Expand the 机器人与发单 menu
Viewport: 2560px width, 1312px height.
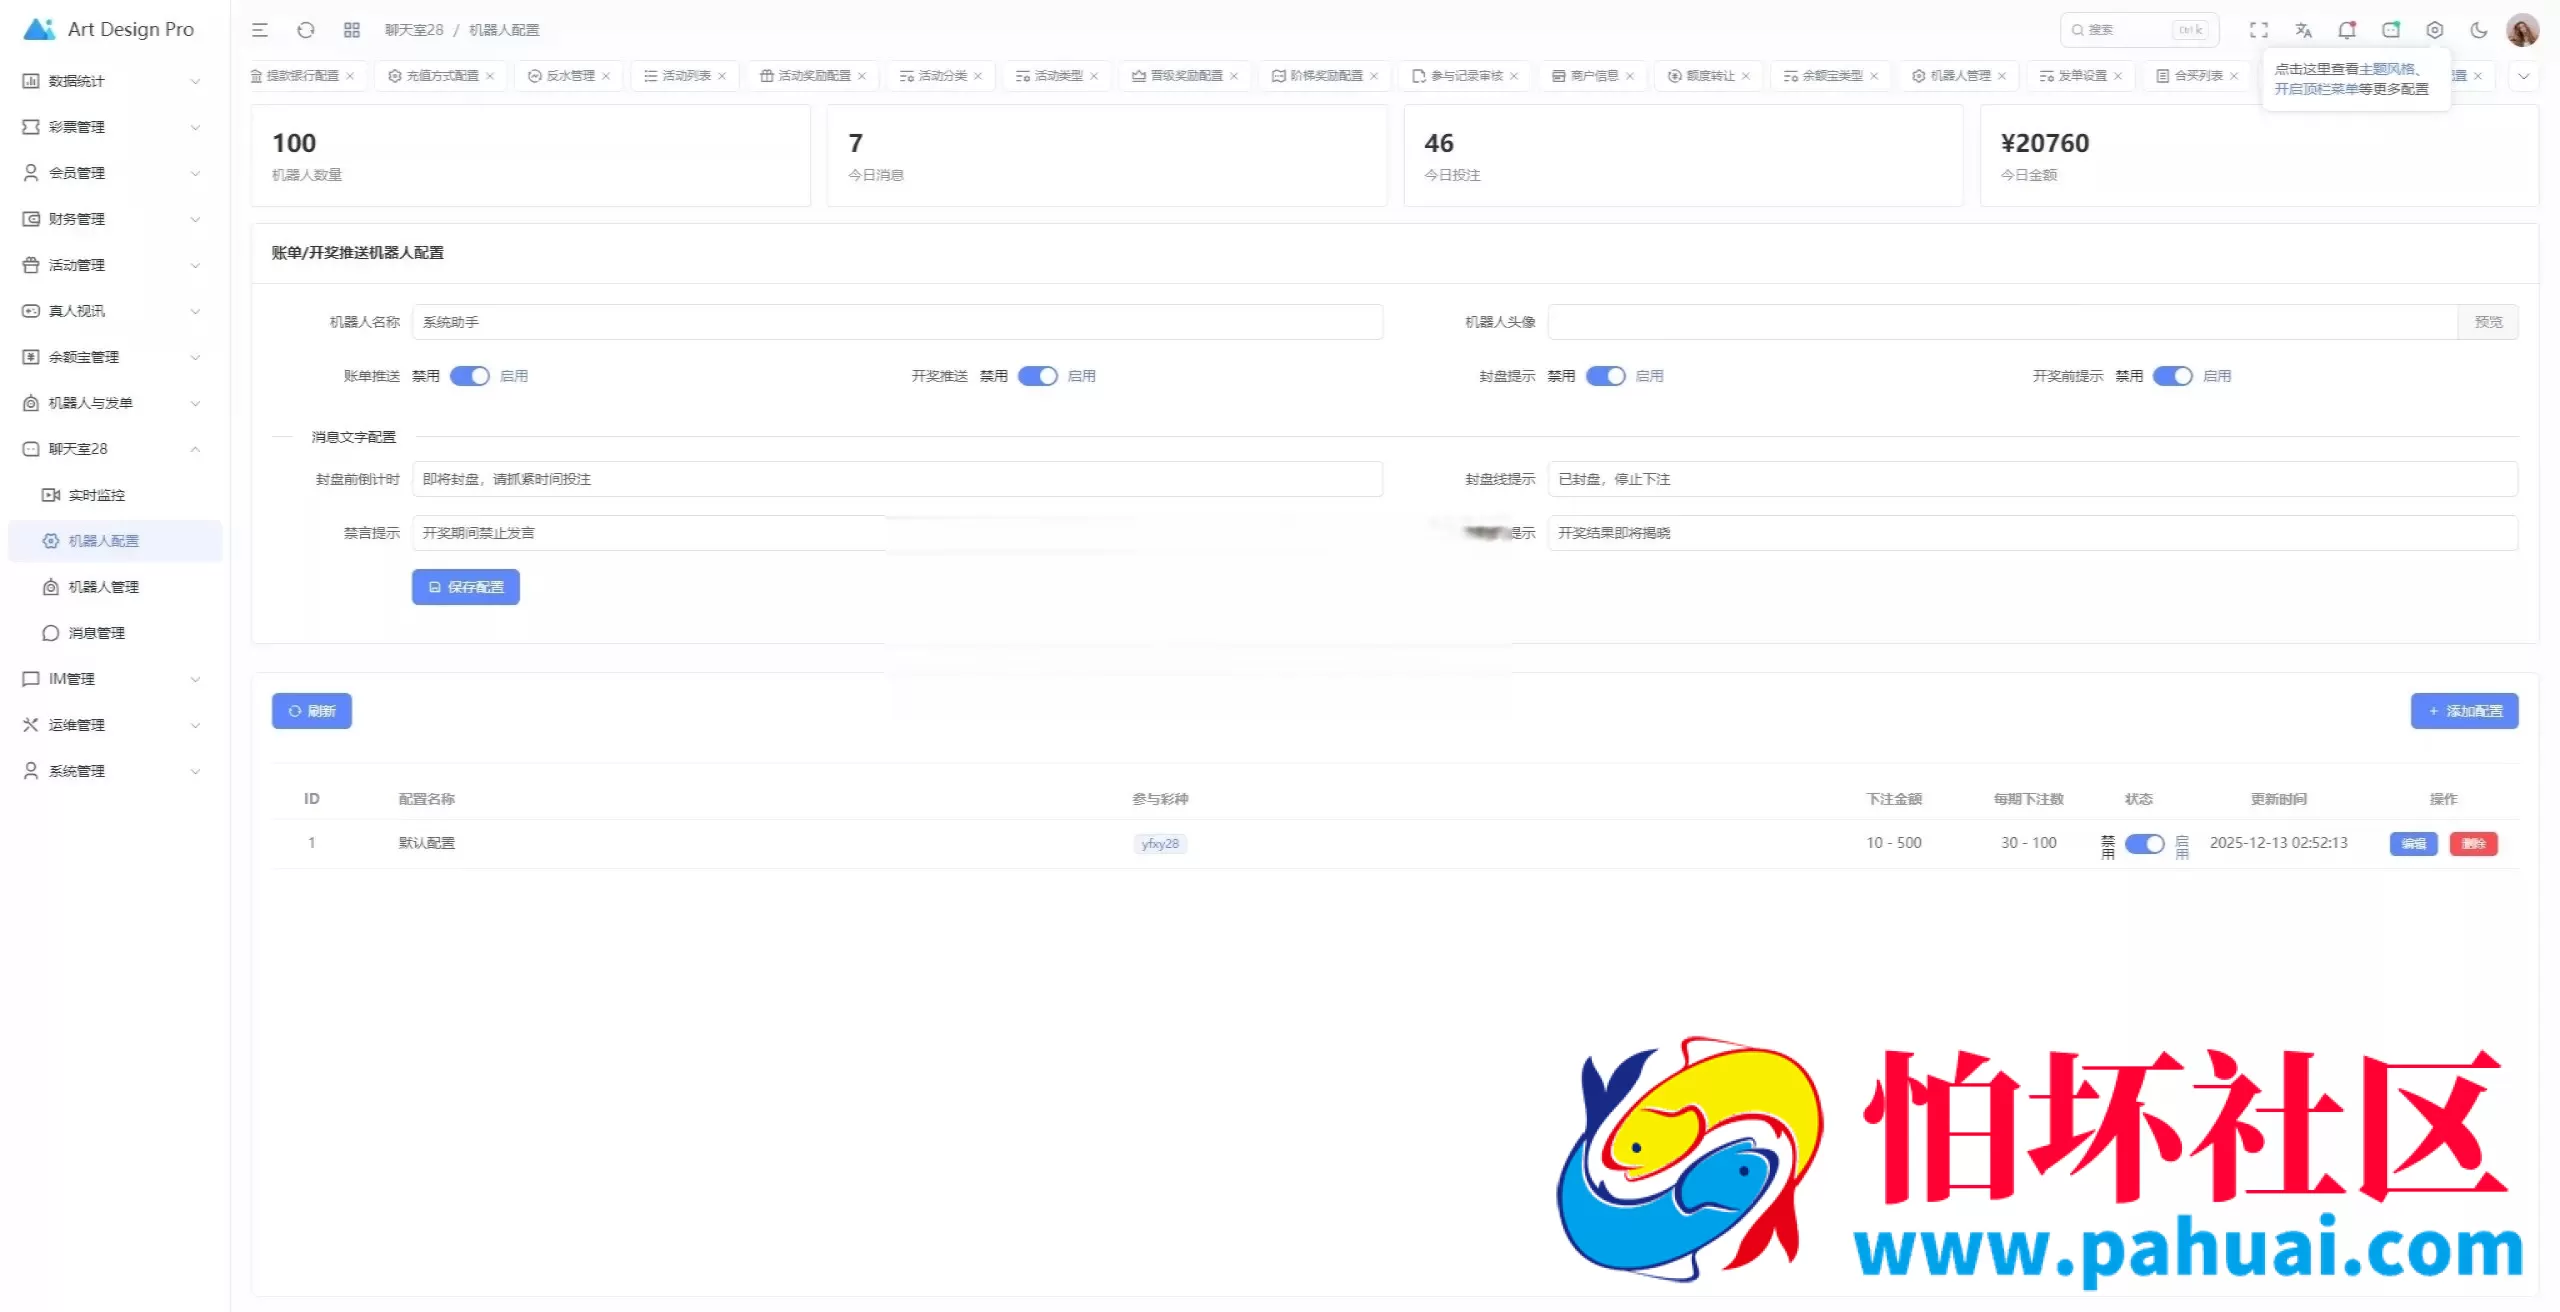[x=115, y=403]
